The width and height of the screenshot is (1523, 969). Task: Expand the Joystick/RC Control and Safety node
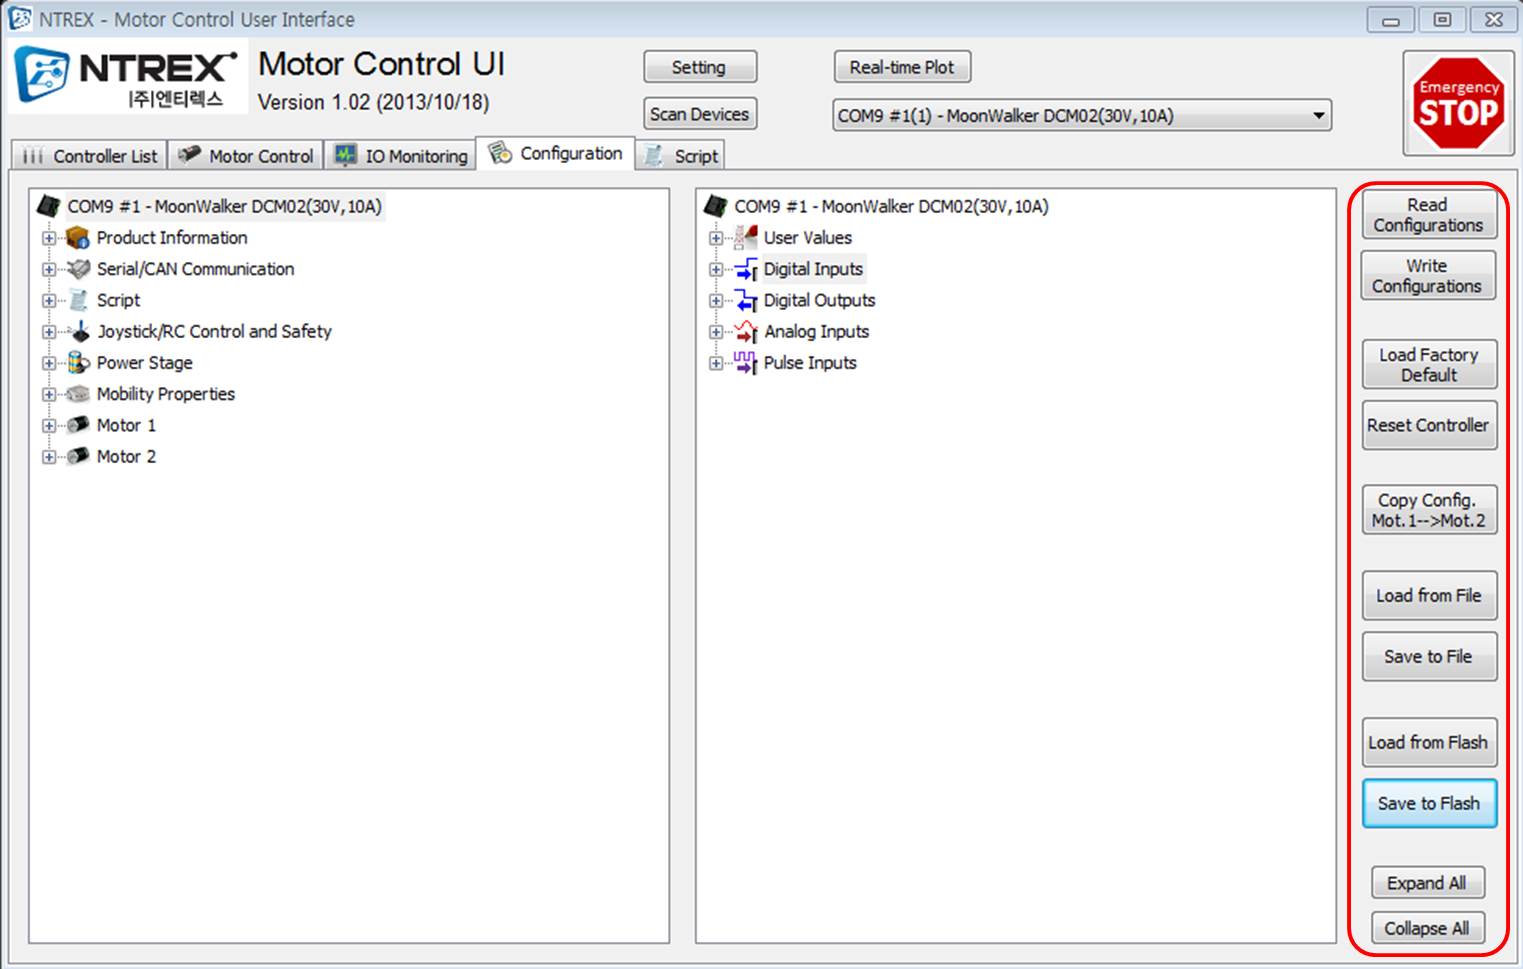(x=48, y=331)
